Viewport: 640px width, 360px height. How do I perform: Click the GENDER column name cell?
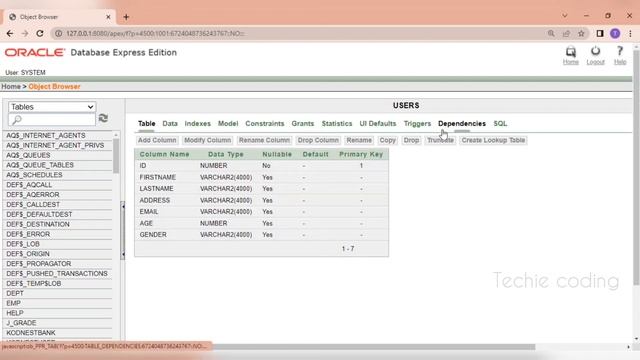[x=153, y=235]
